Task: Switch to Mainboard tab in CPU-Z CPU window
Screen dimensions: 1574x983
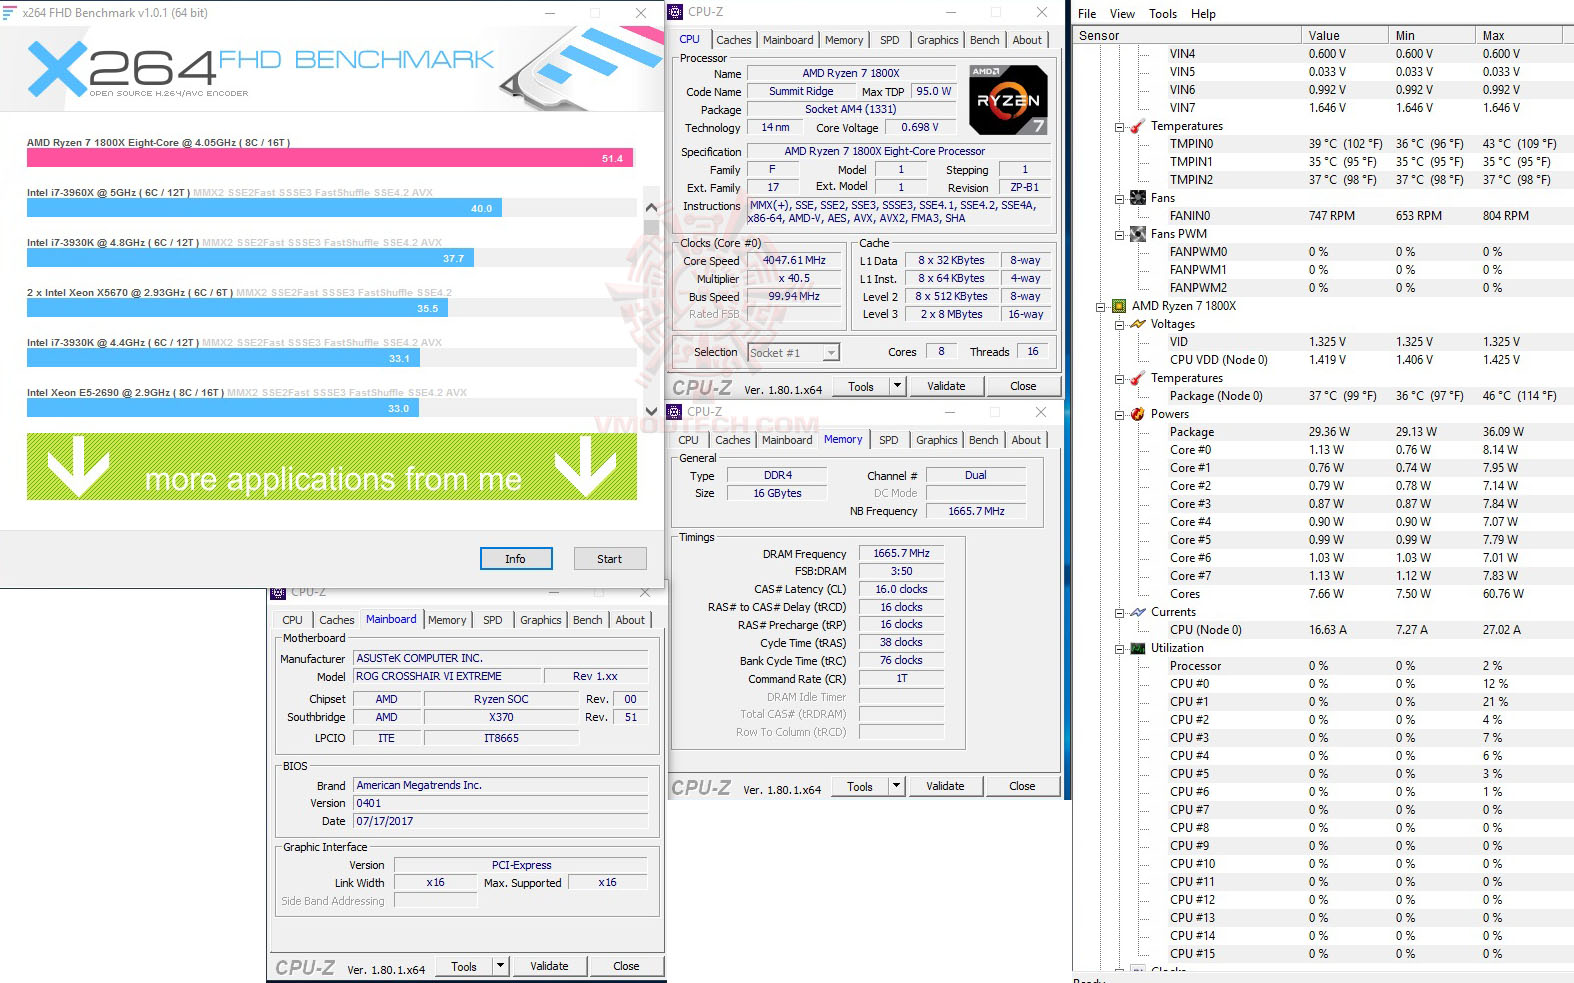Action: (x=788, y=40)
